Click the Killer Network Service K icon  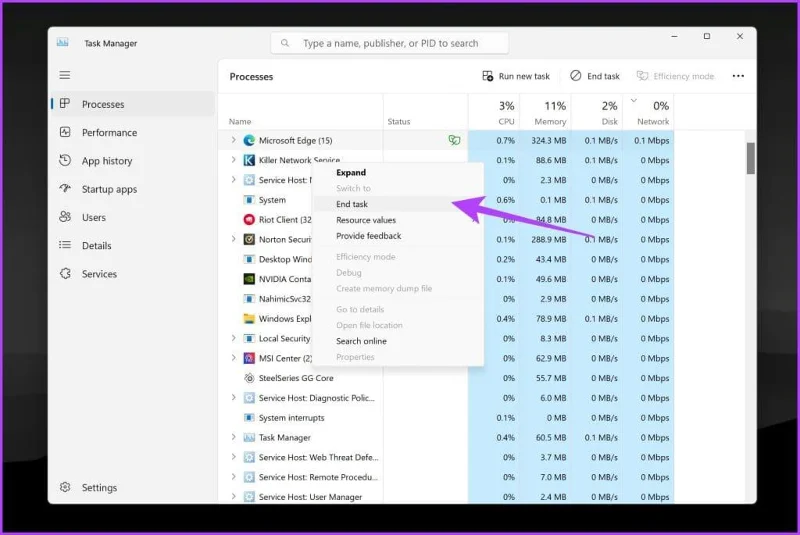click(249, 160)
